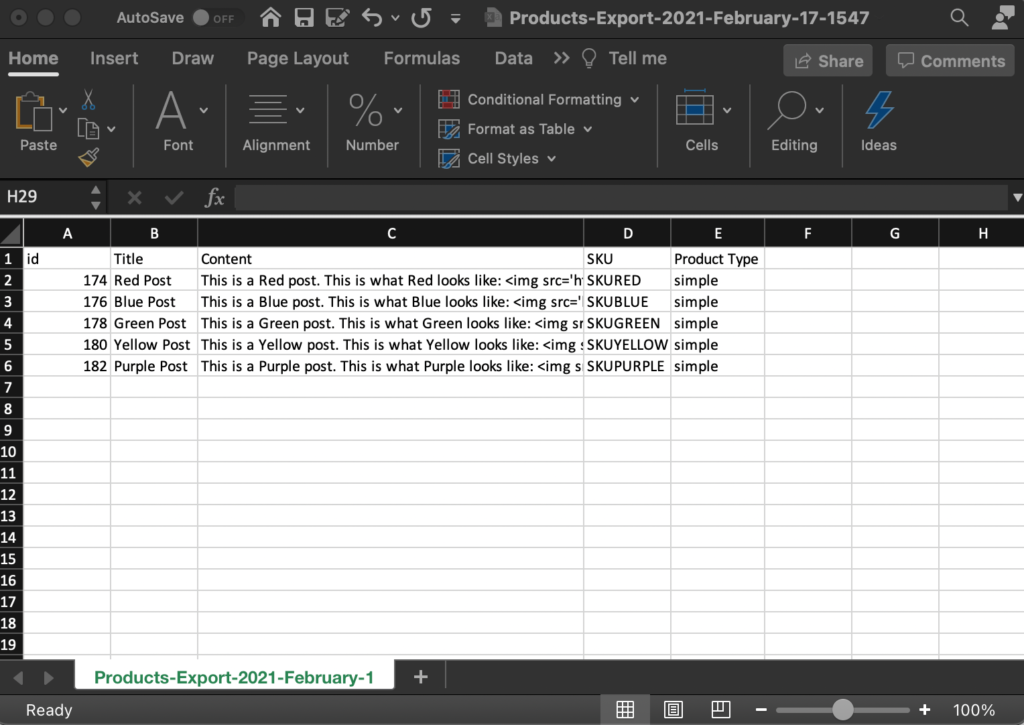Click the Paste clipboard icon

click(34, 111)
